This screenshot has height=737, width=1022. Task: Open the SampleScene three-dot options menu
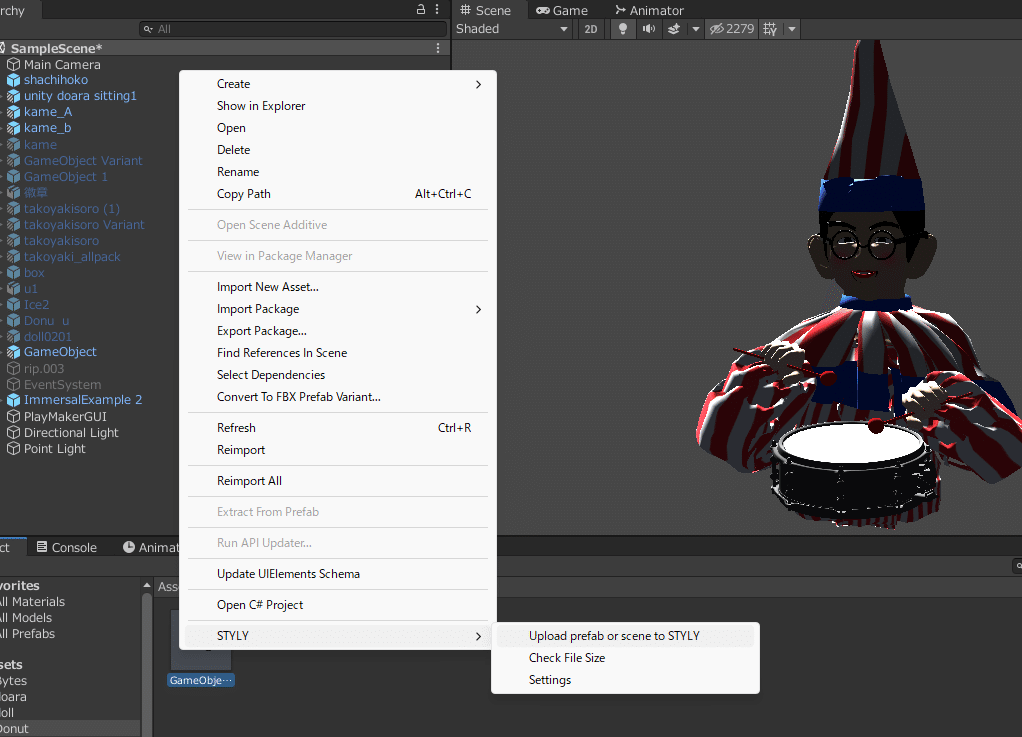(438, 48)
